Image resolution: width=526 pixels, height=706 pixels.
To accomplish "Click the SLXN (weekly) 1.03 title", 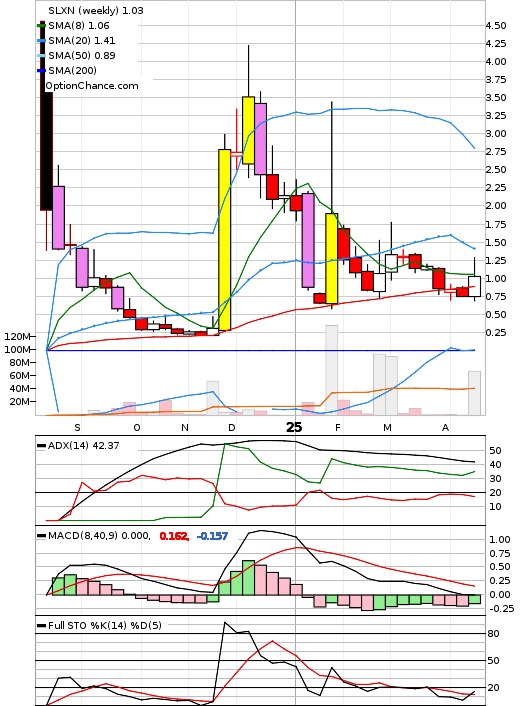I will (x=96, y=10).
